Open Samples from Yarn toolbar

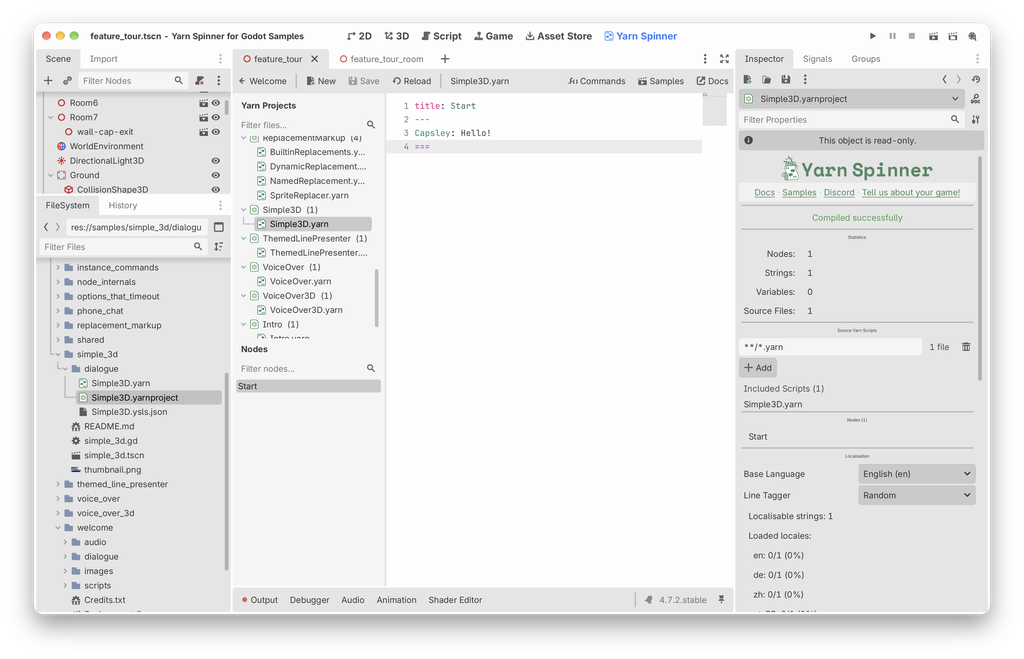(661, 81)
